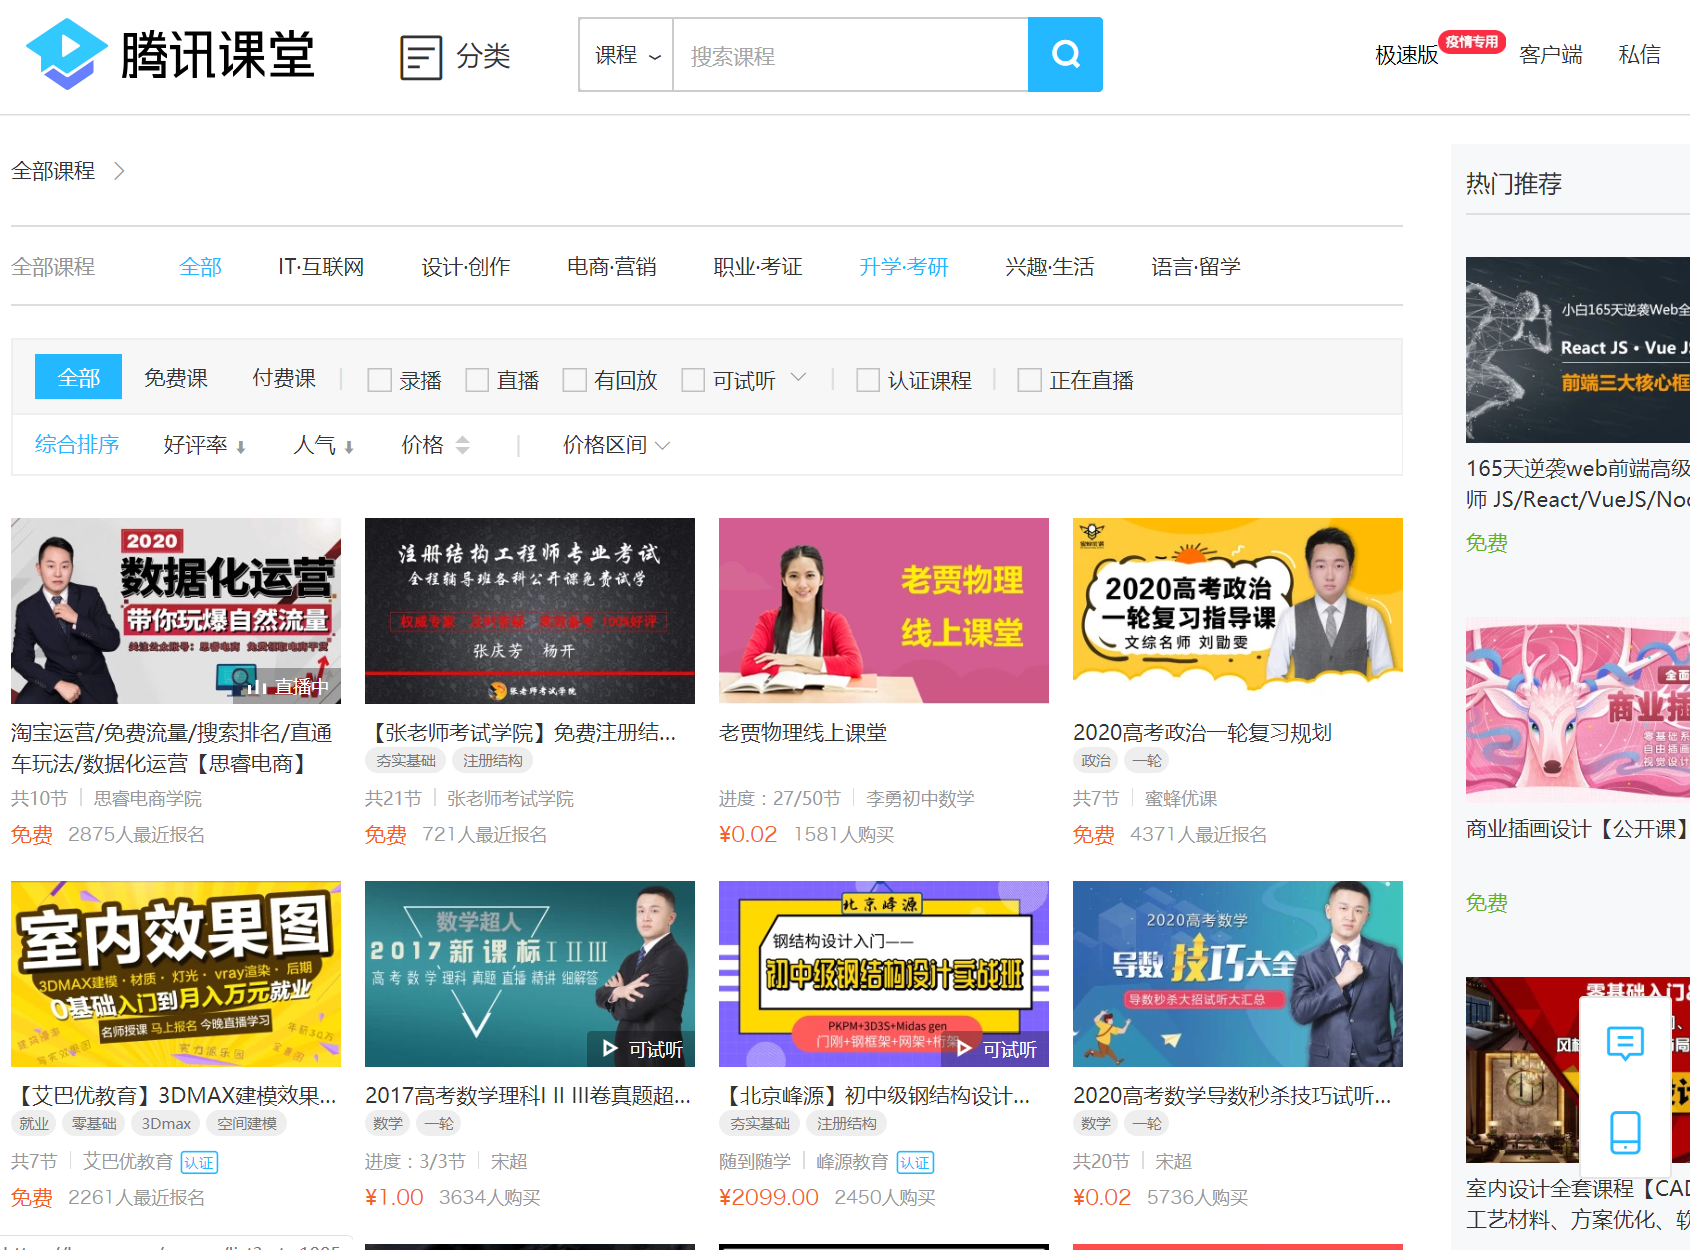Open the floating feedback chat icon

click(x=1625, y=1043)
